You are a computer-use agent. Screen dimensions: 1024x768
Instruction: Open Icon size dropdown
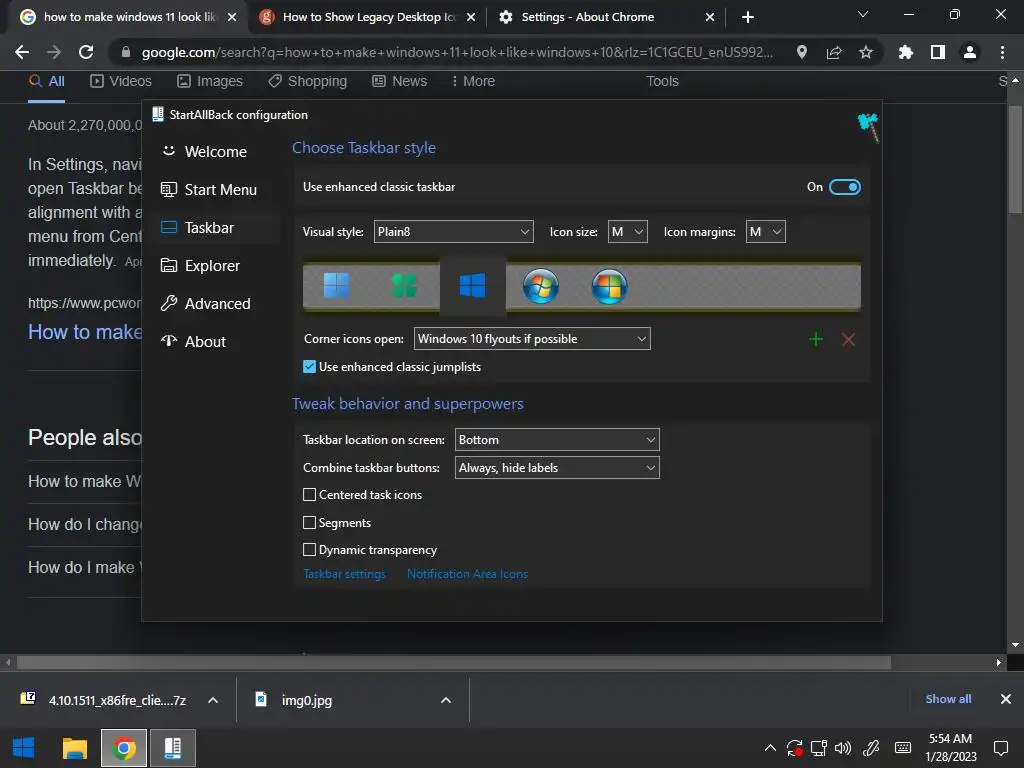pyautogui.click(x=628, y=232)
